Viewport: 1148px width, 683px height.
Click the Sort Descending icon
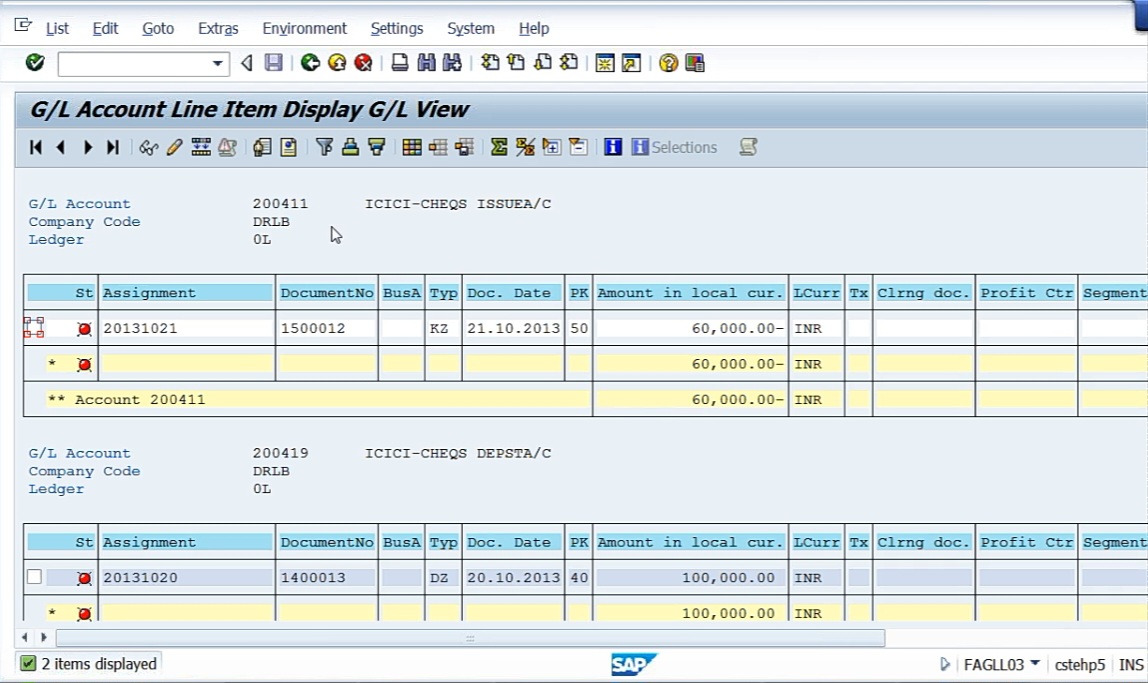coord(376,147)
